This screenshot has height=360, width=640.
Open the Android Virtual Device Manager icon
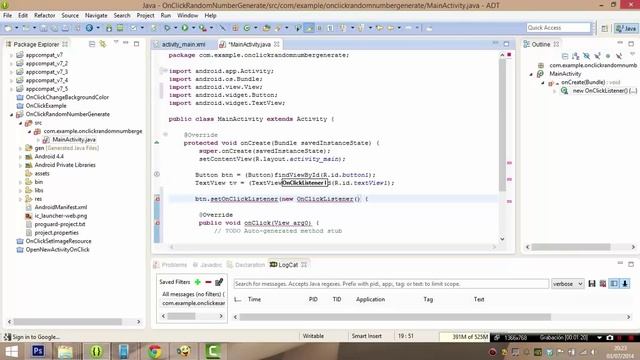pyautogui.click(x=120, y=28)
